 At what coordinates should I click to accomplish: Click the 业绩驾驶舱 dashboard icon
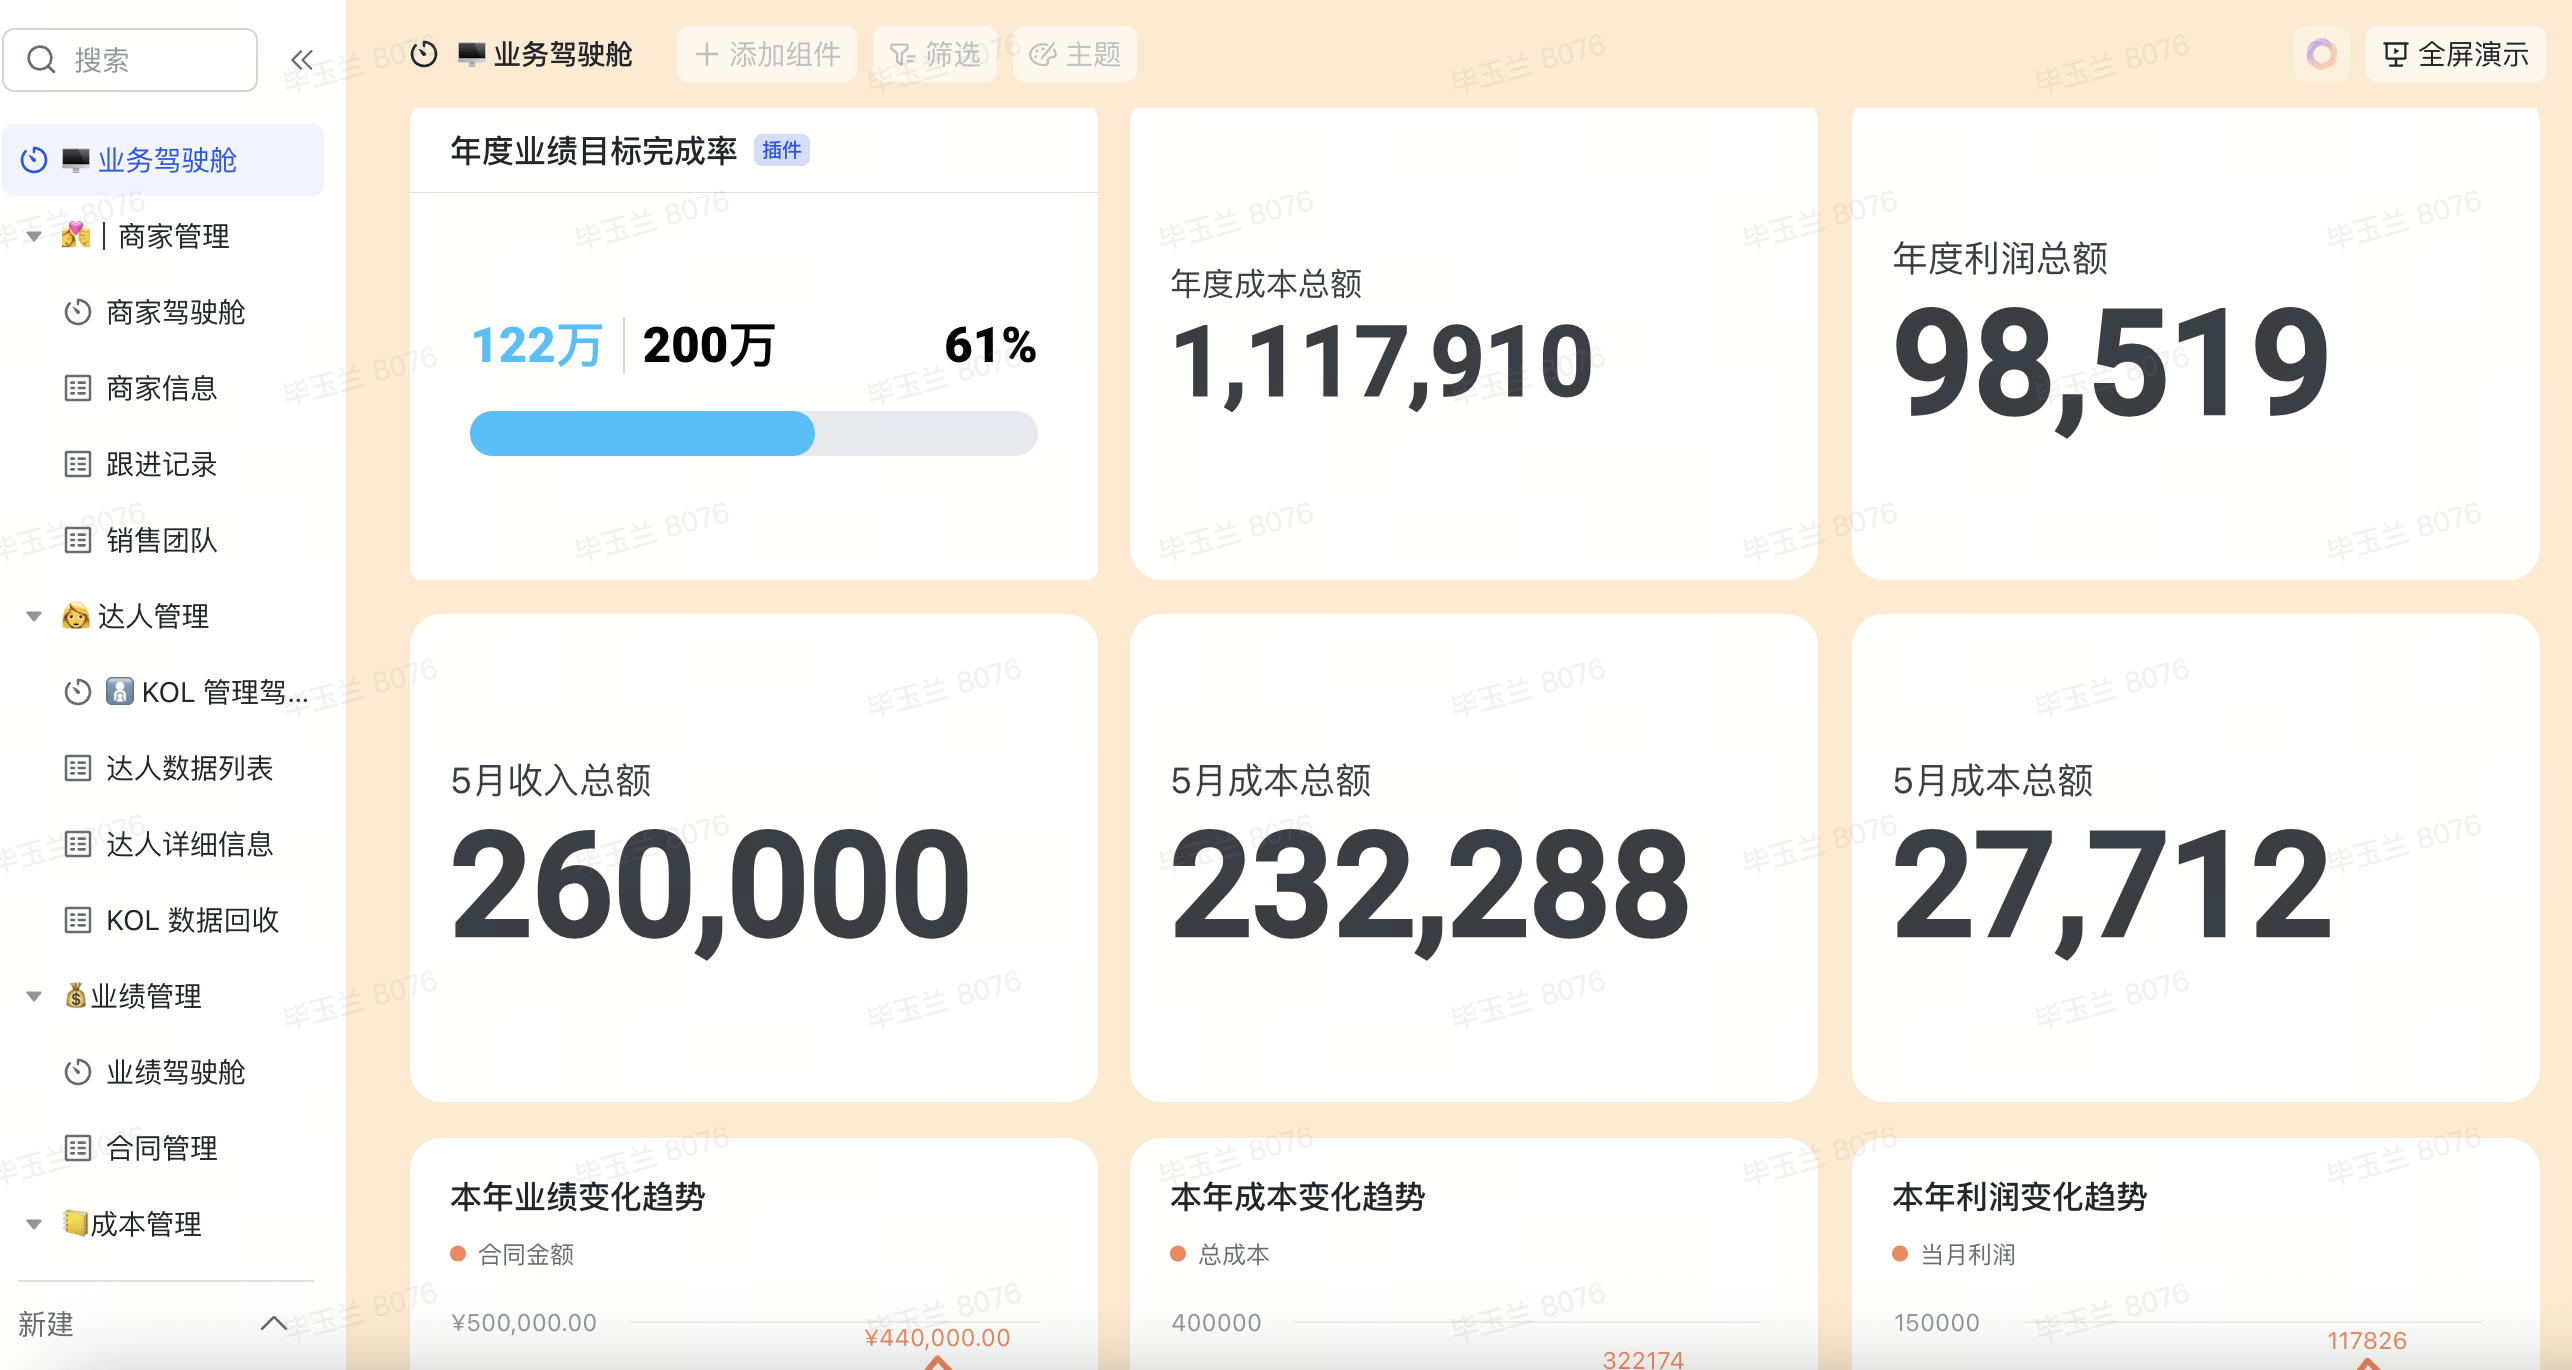coord(78,1072)
